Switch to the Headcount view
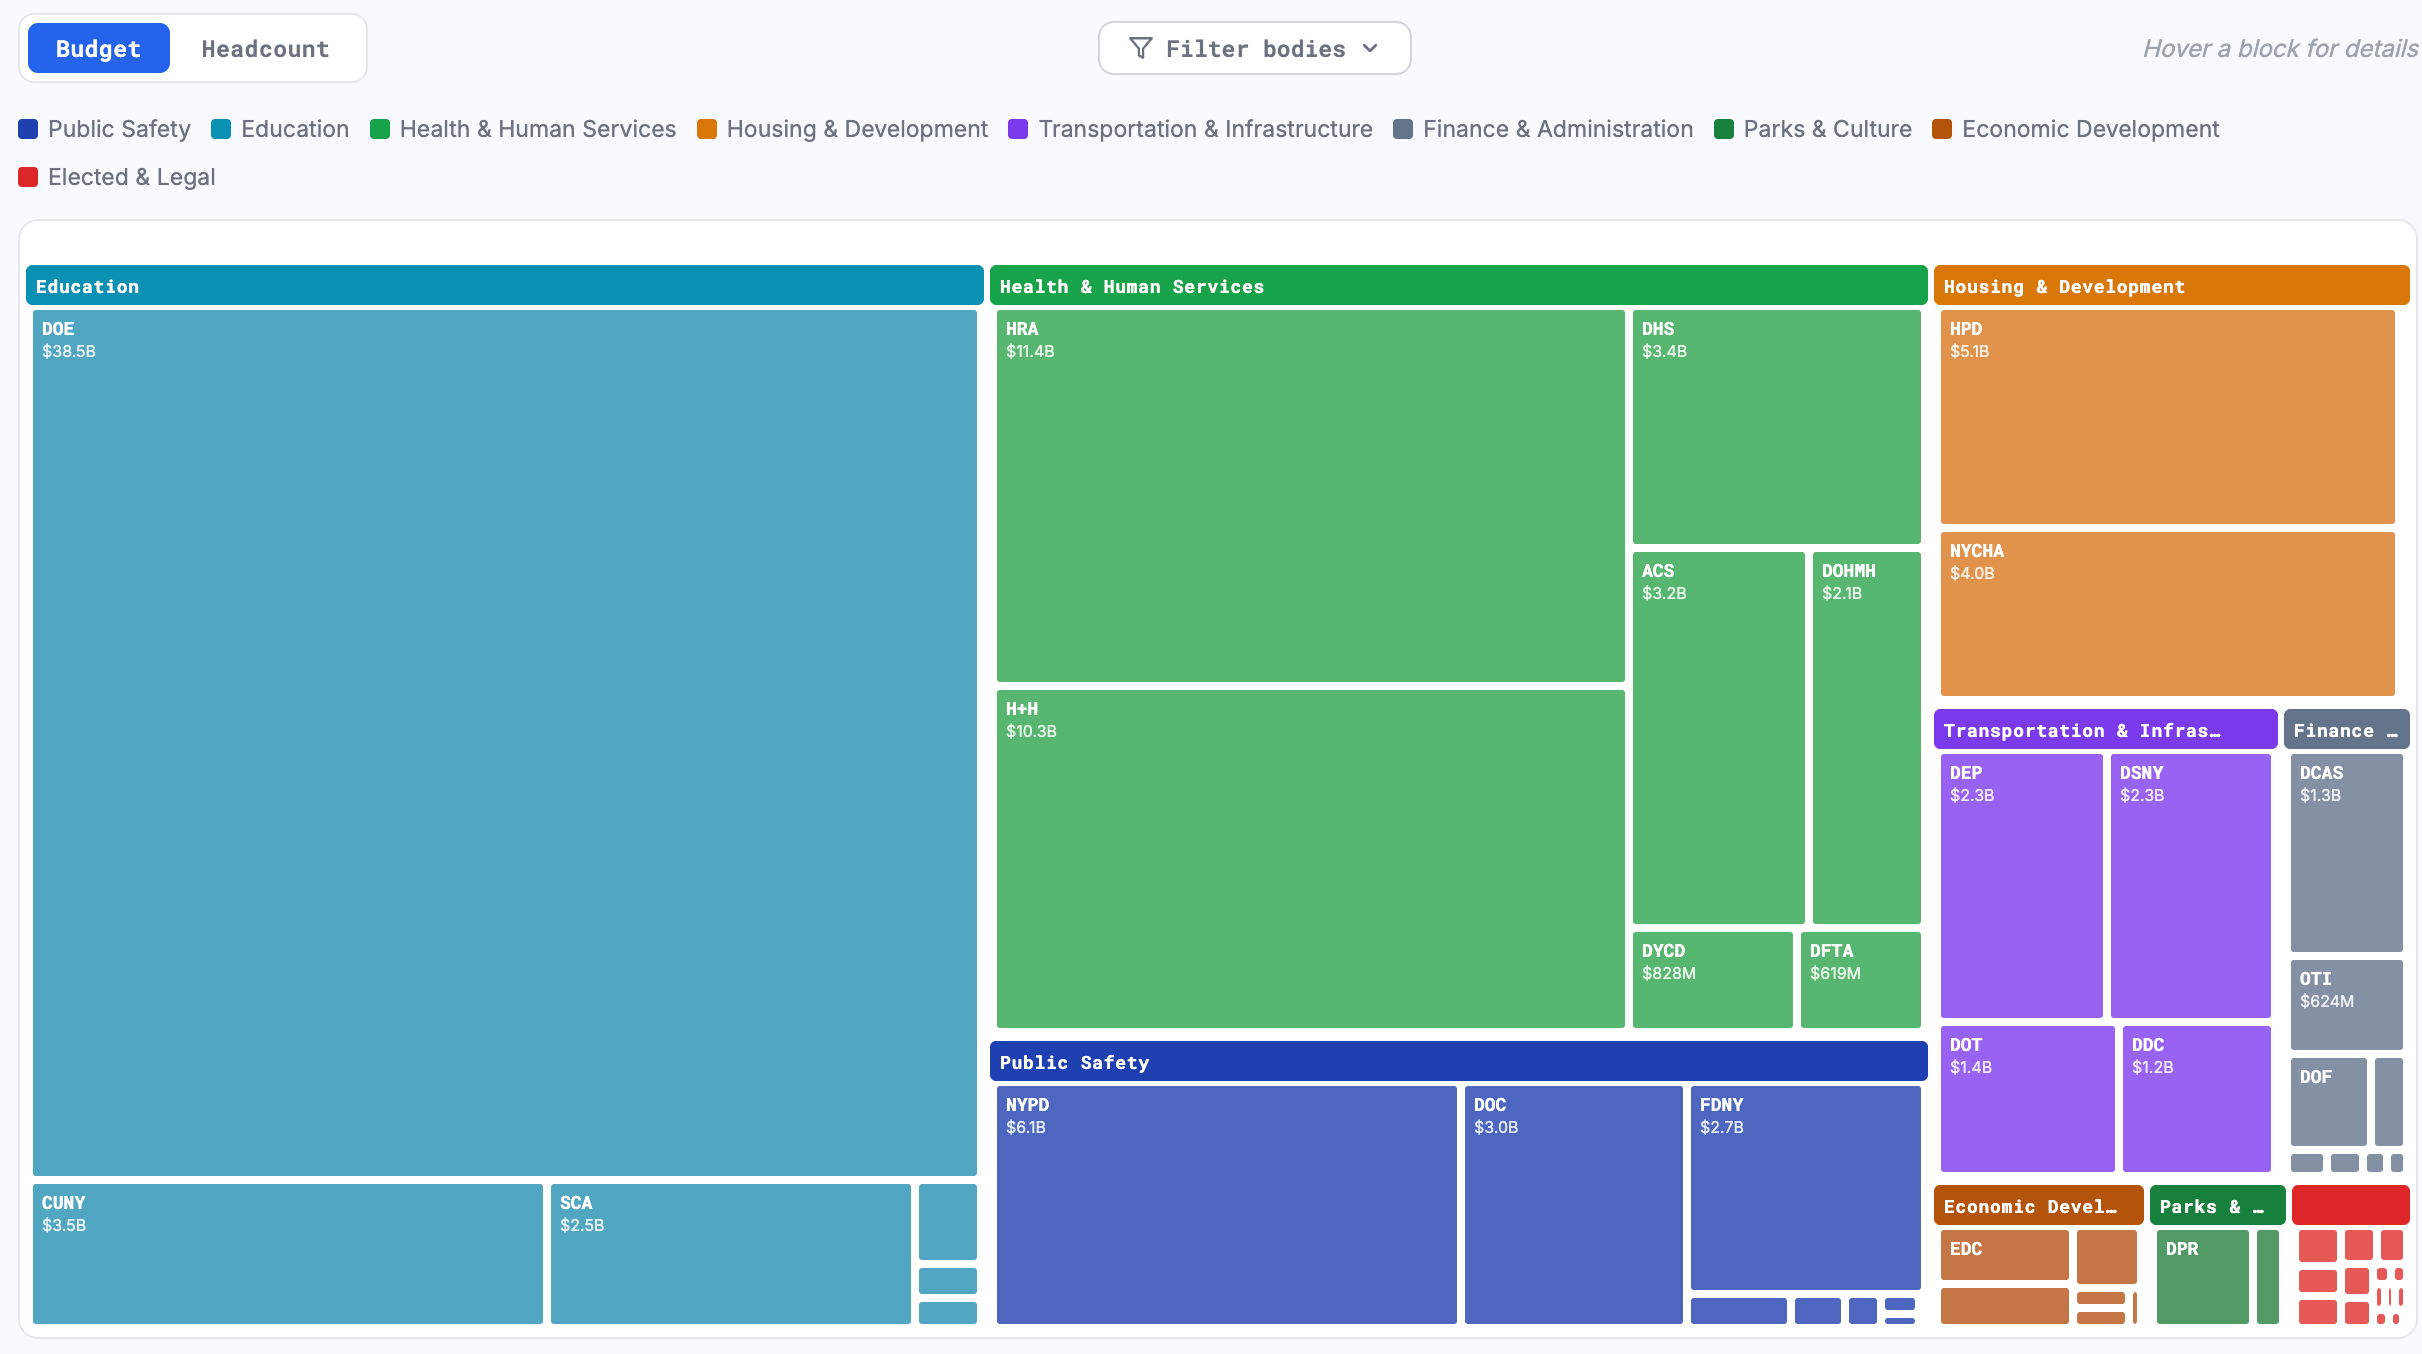 (265, 49)
